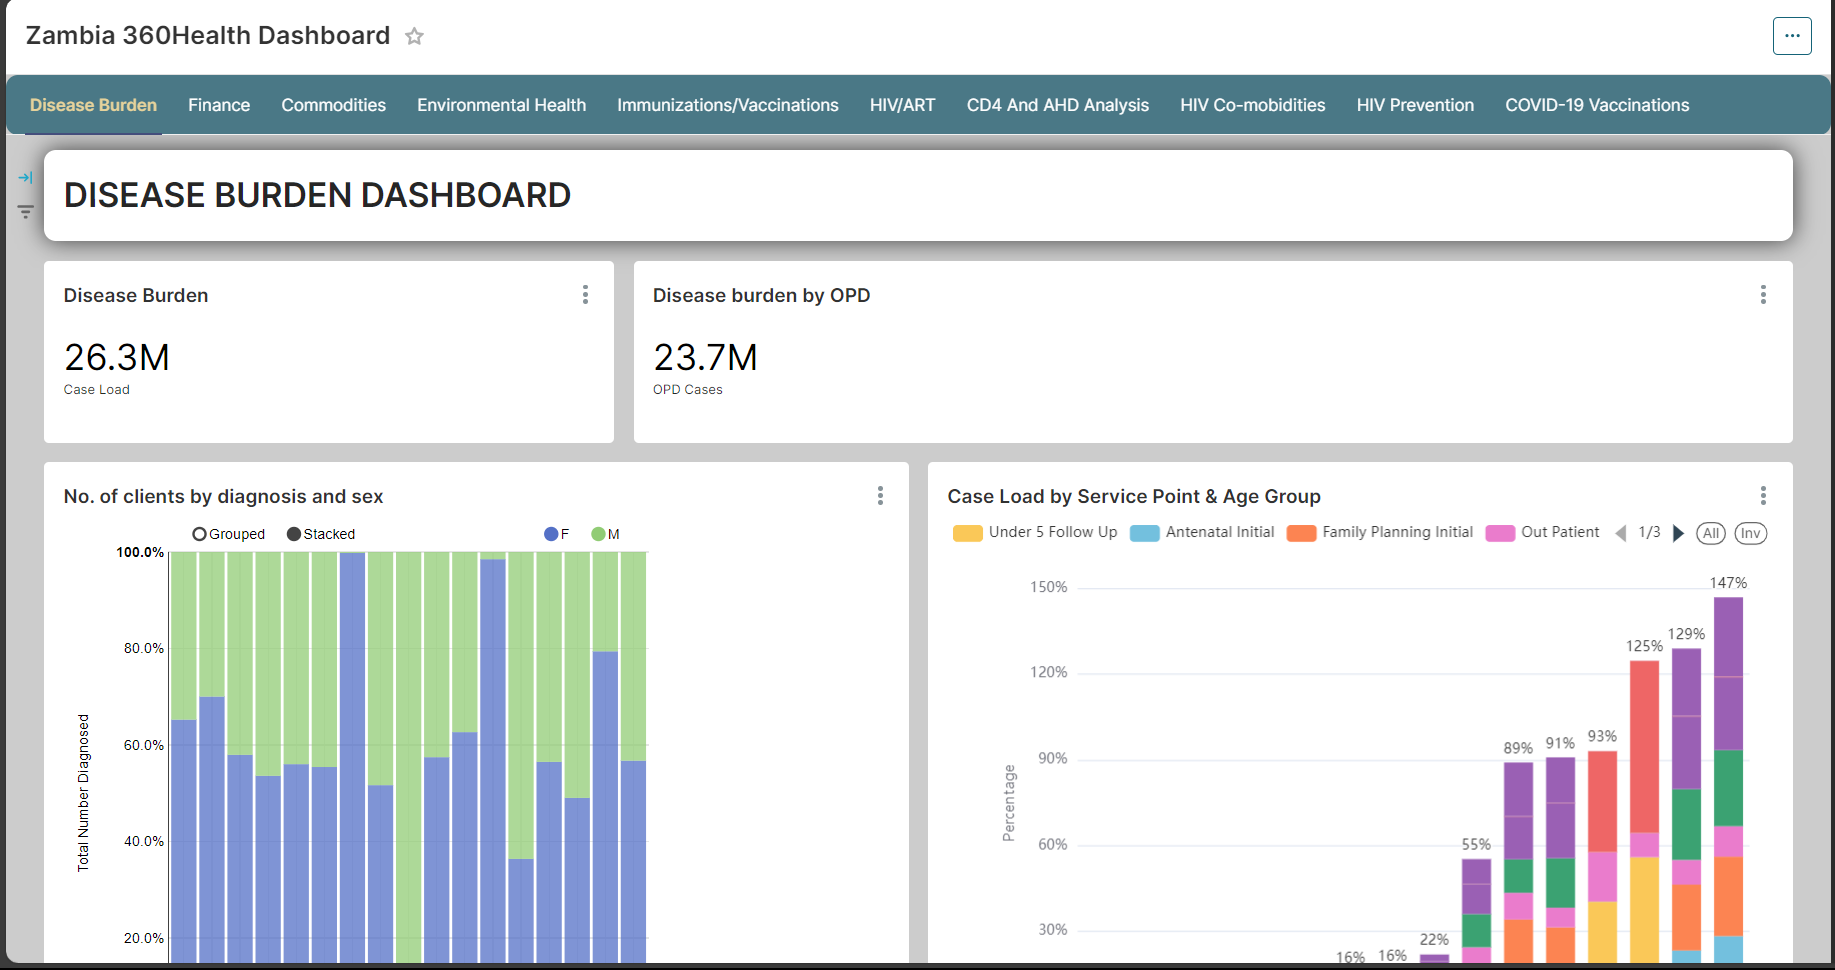
Task: Click the 23.7M OPD Cases value
Action: coord(705,357)
